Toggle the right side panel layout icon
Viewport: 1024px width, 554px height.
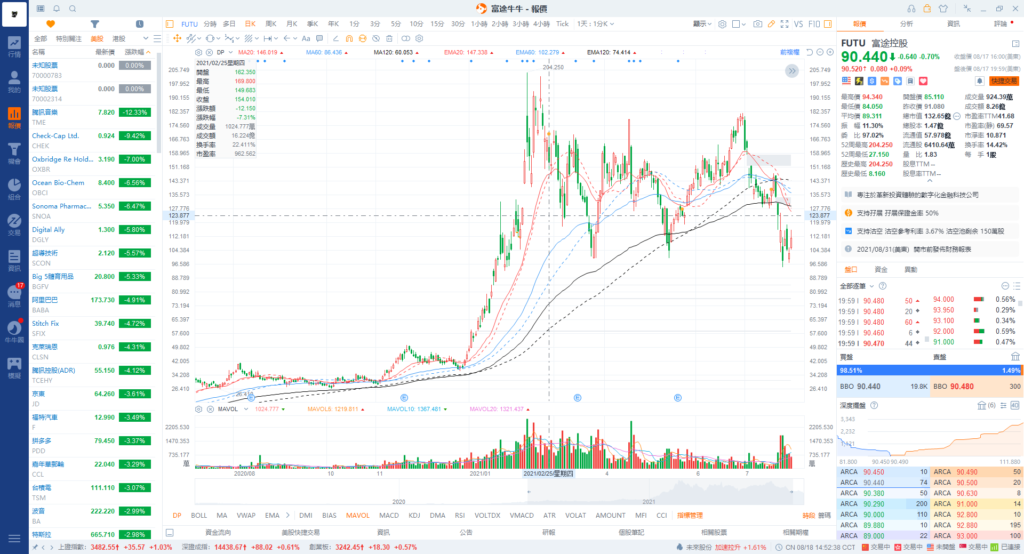(x=828, y=24)
